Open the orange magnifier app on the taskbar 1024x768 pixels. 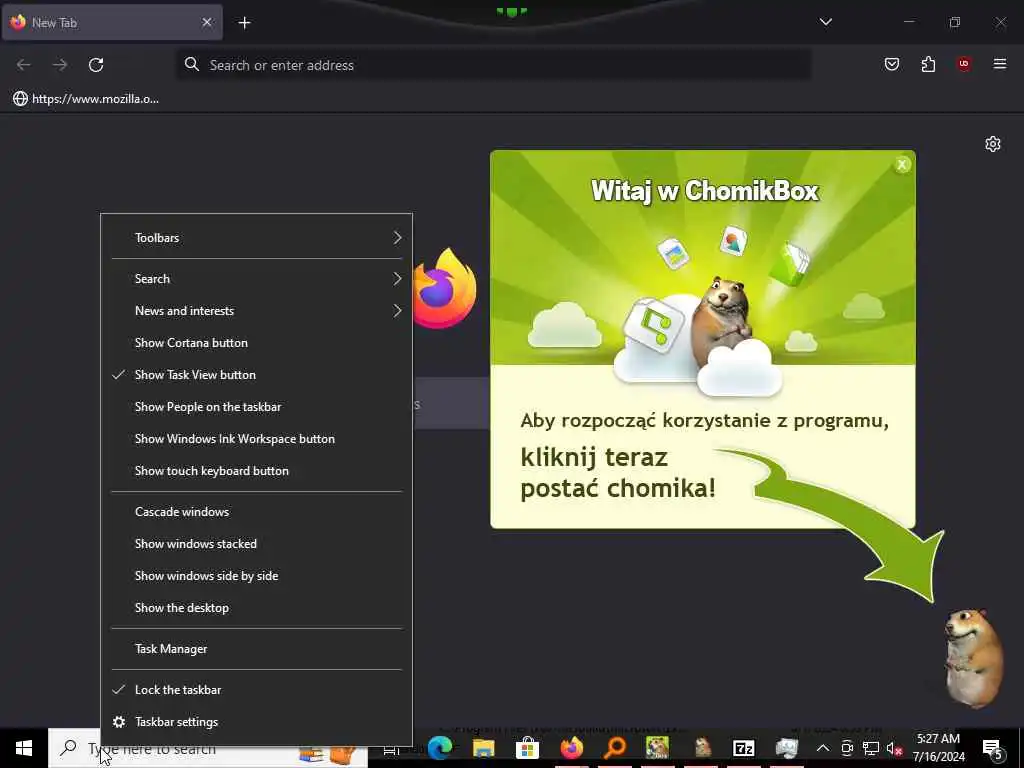pyautogui.click(x=614, y=748)
